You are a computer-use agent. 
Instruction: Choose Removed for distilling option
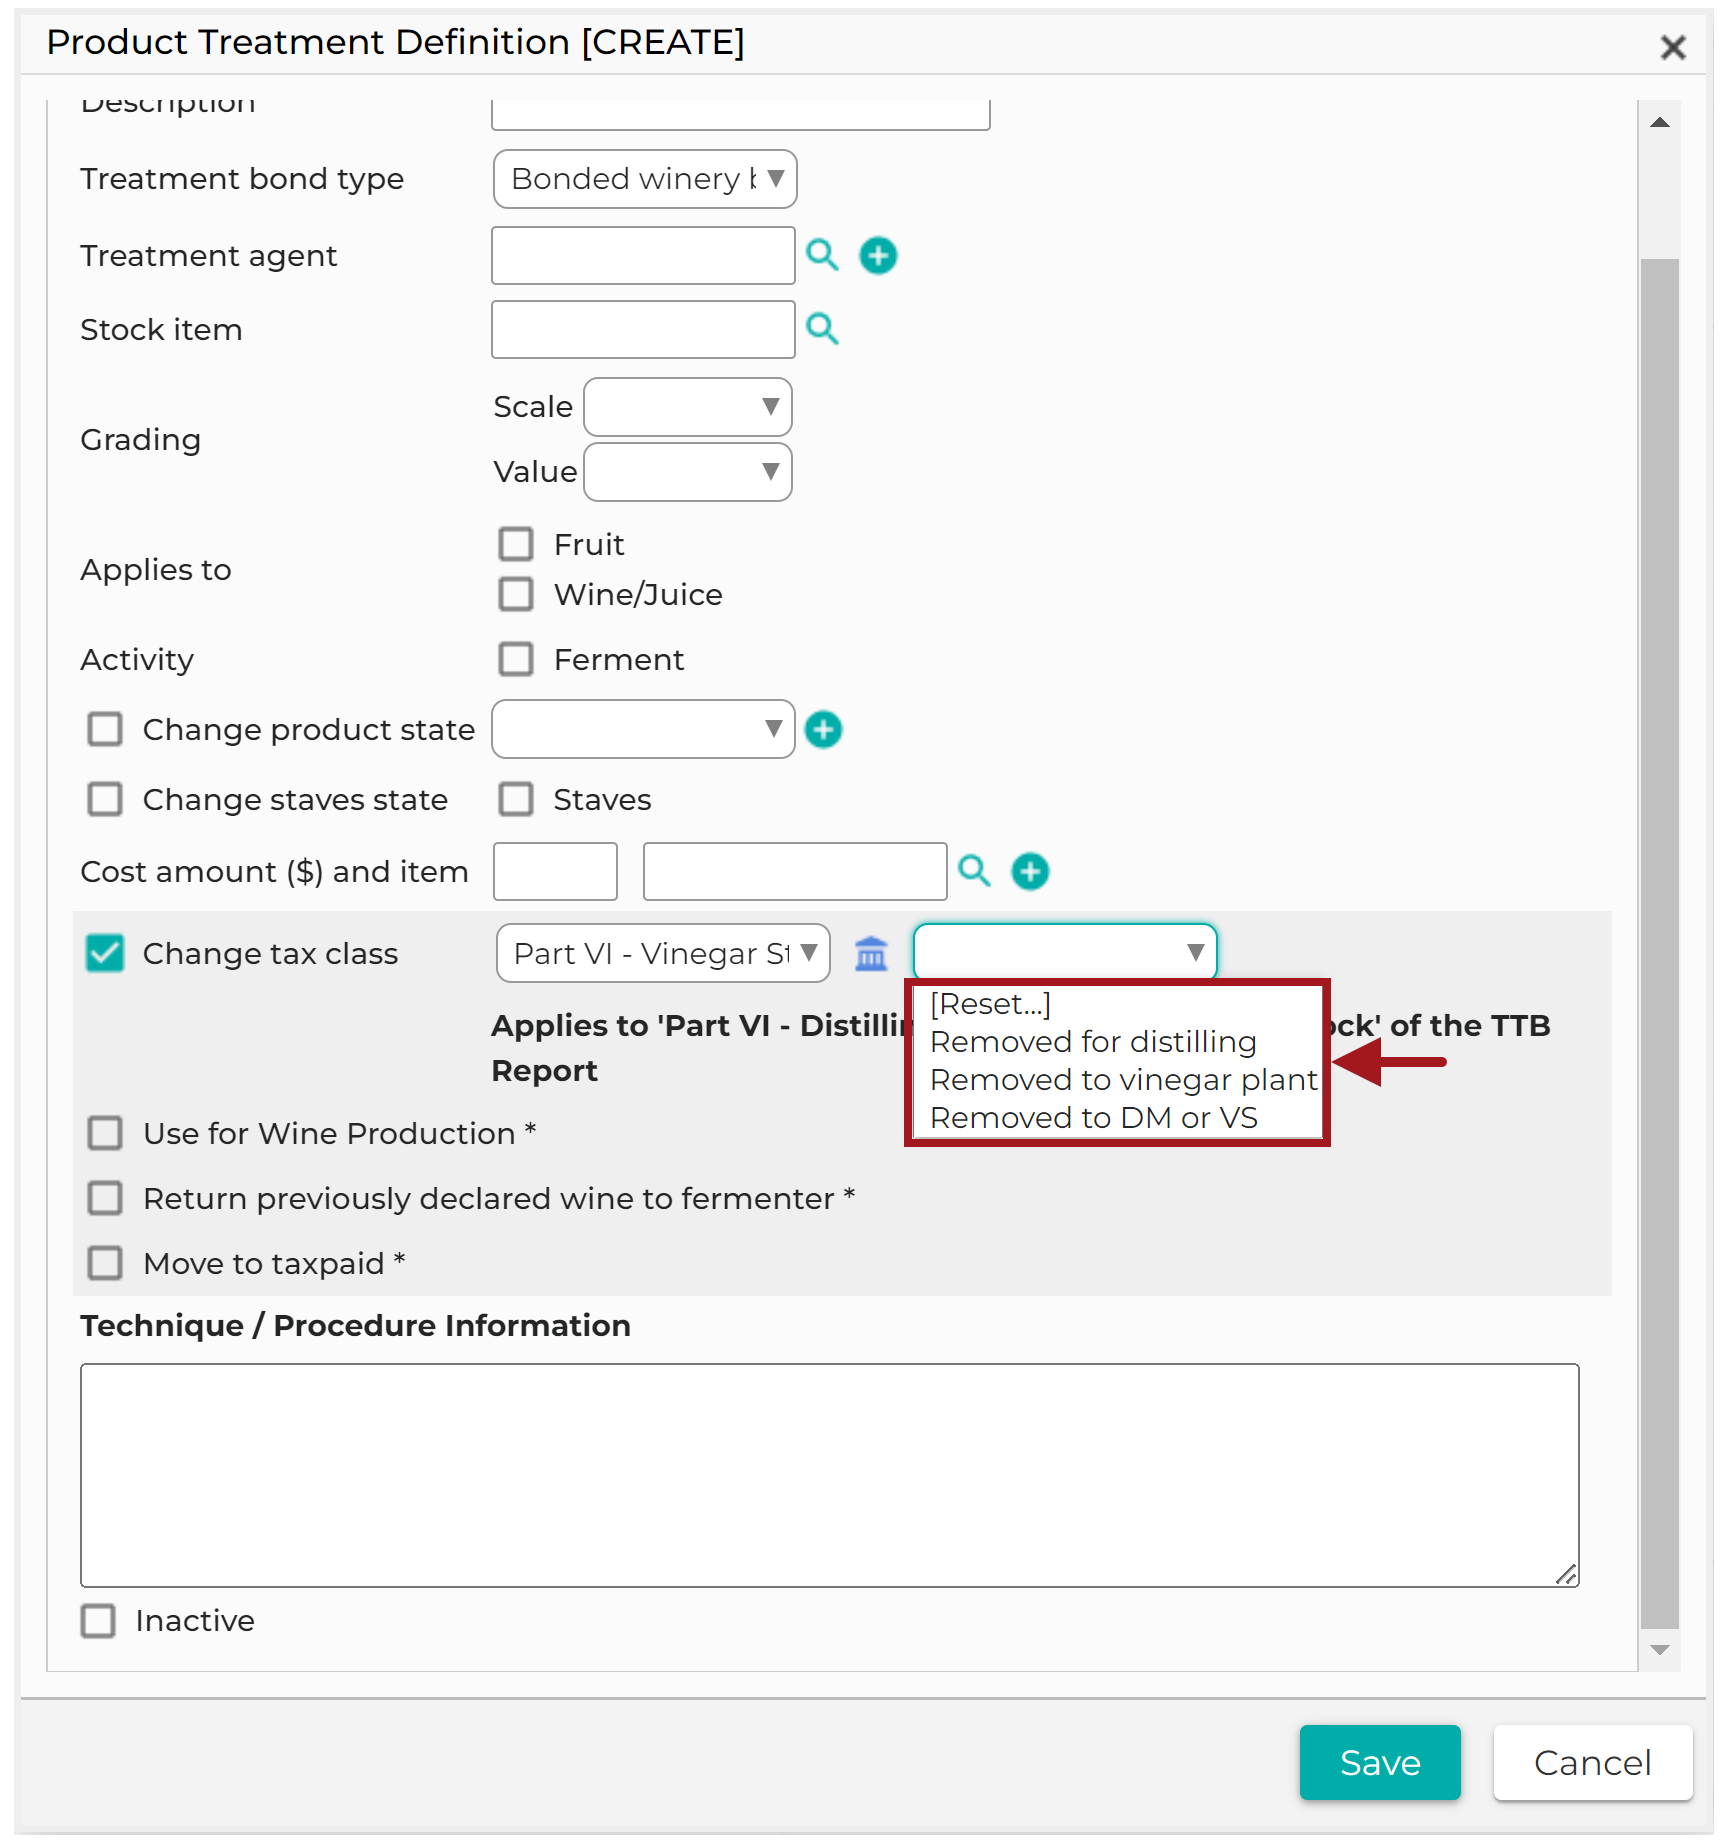1093,1042
